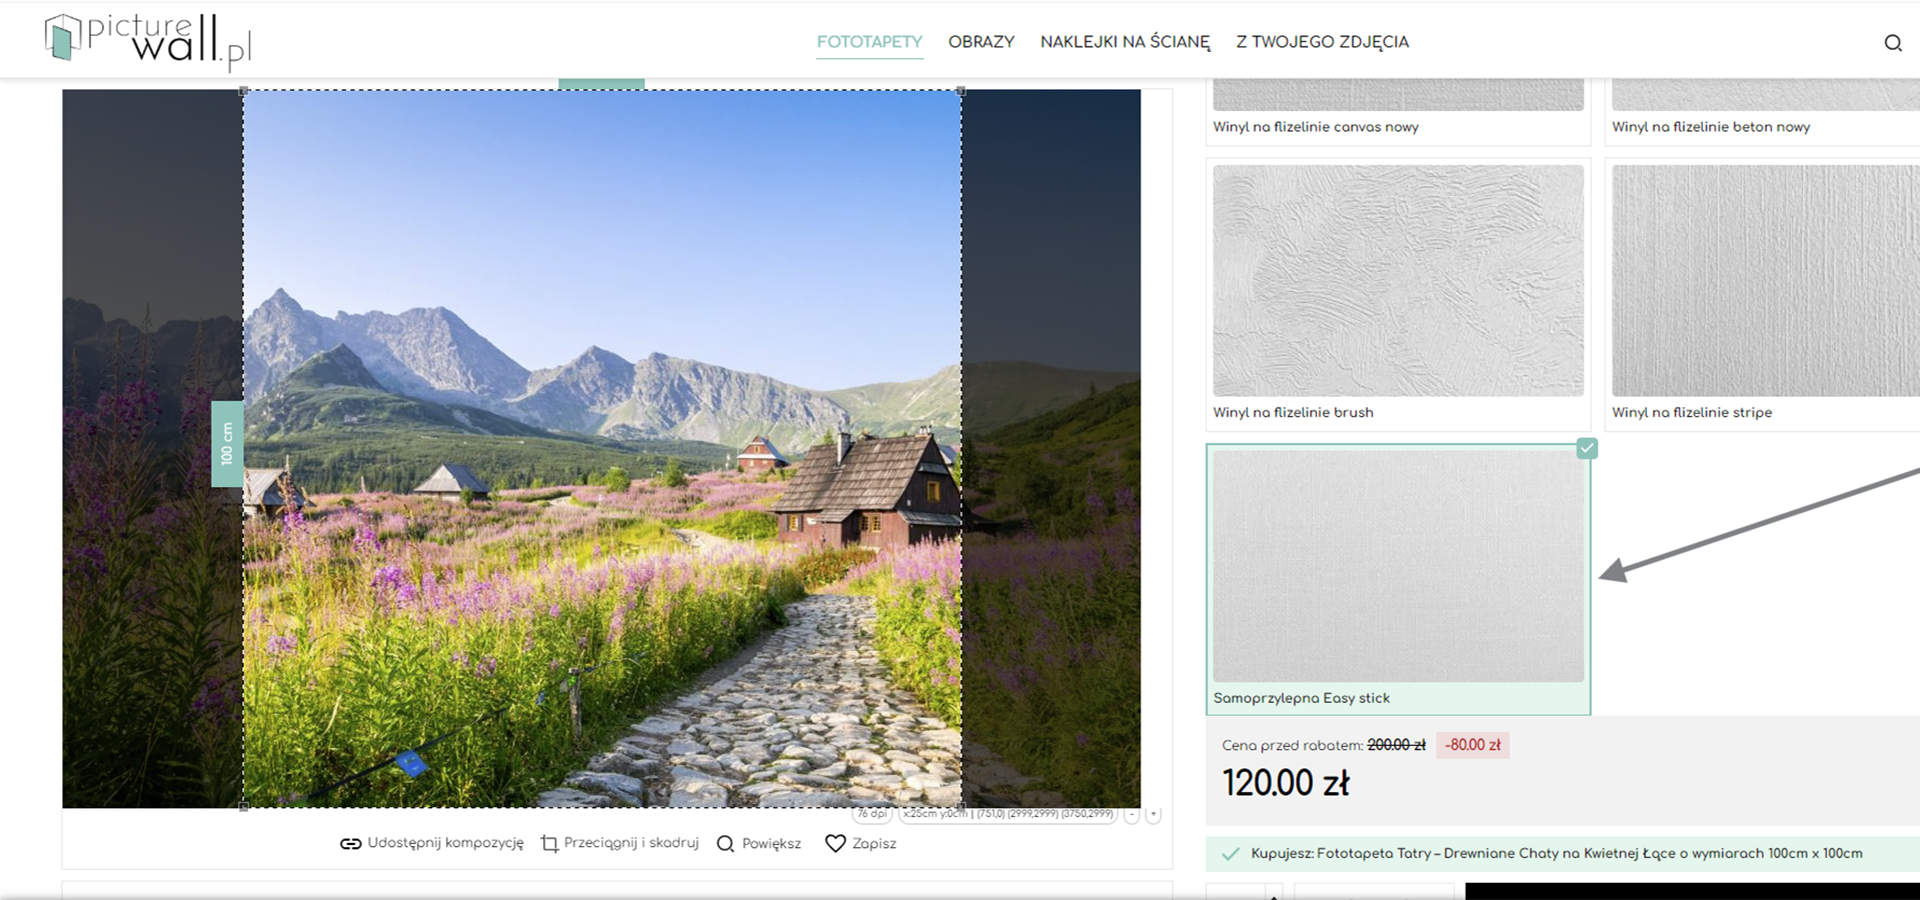
Task: Open Z TWOJEGO ZDJĘCIA page
Action: pyautogui.click(x=1322, y=42)
